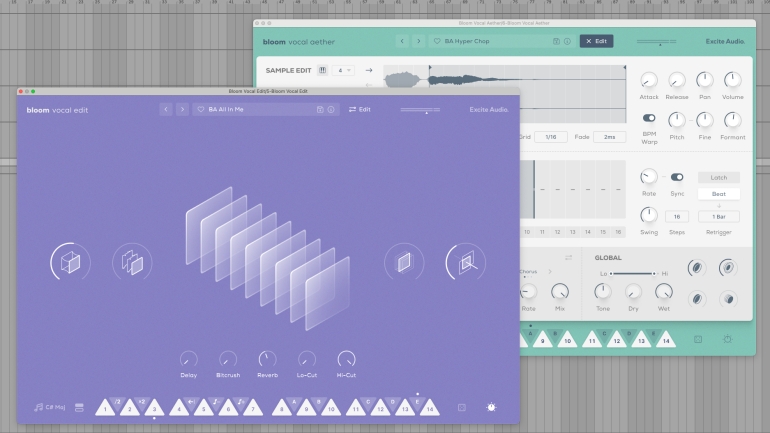Image resolution: width=770 pixels, height=433 pixels.
Task: Select half-speed /2 modifier key
Action: pos(117,403)
